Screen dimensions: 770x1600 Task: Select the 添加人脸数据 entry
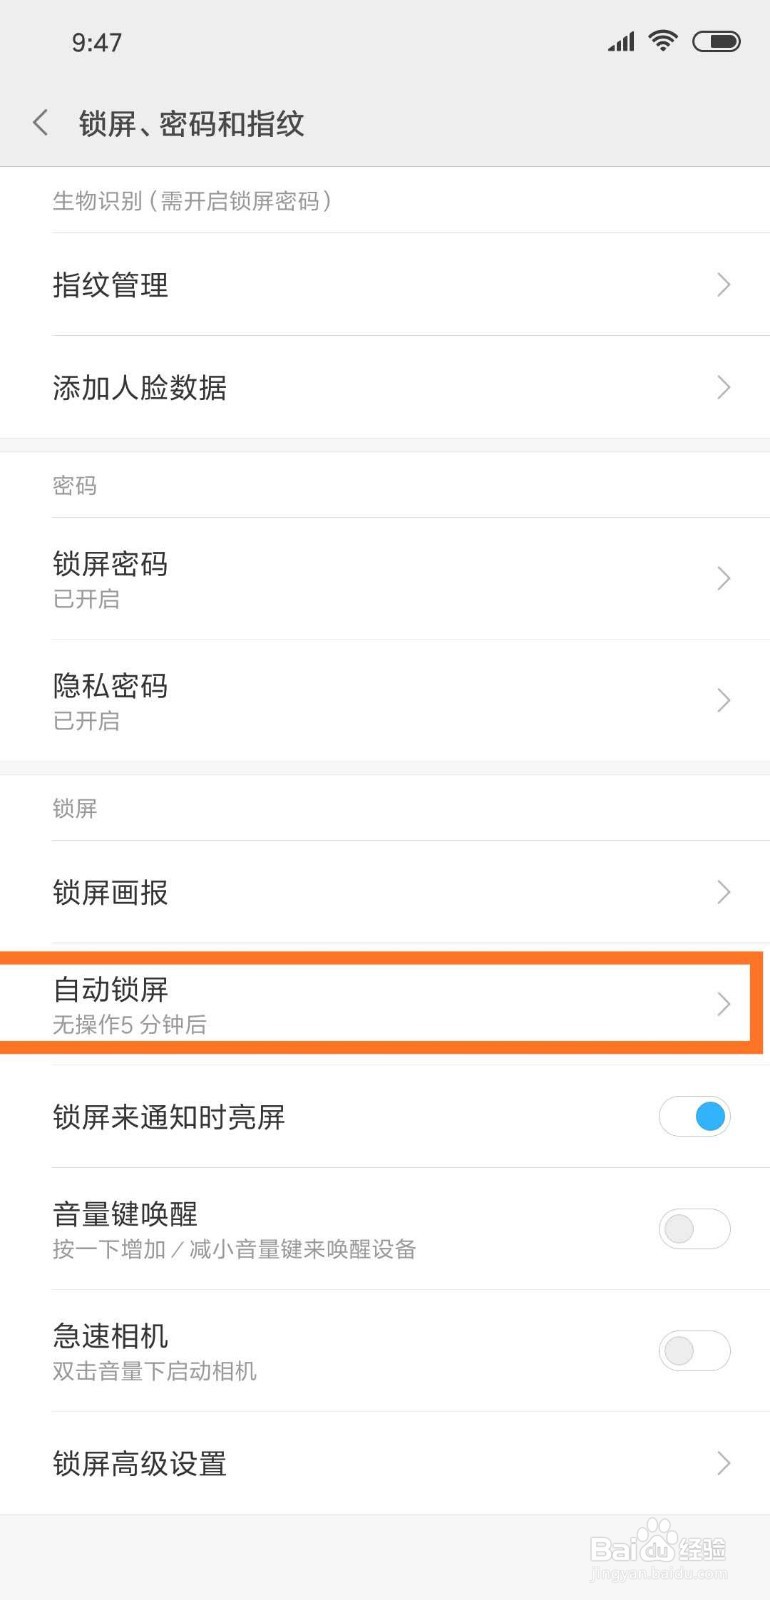[140, 388]
